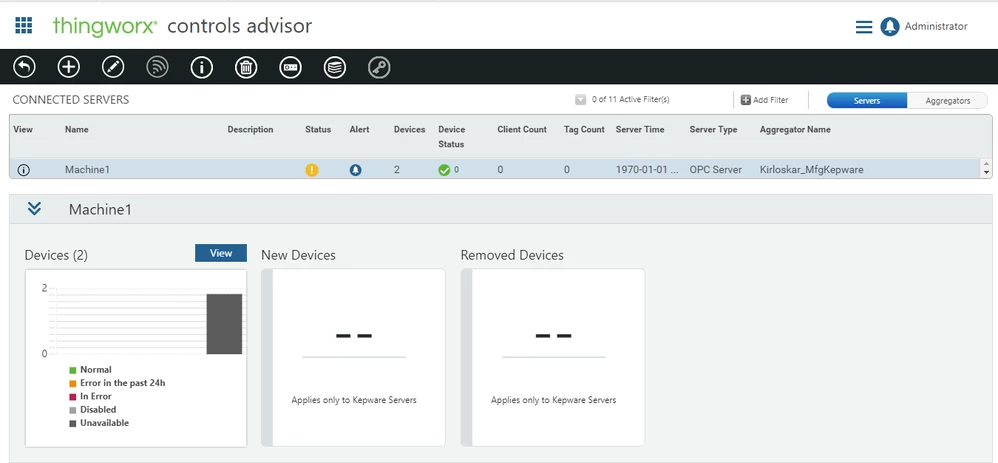Click the table scrollbar down arrow
This screenshot has width=998, height=463.
tap(987, 173)
